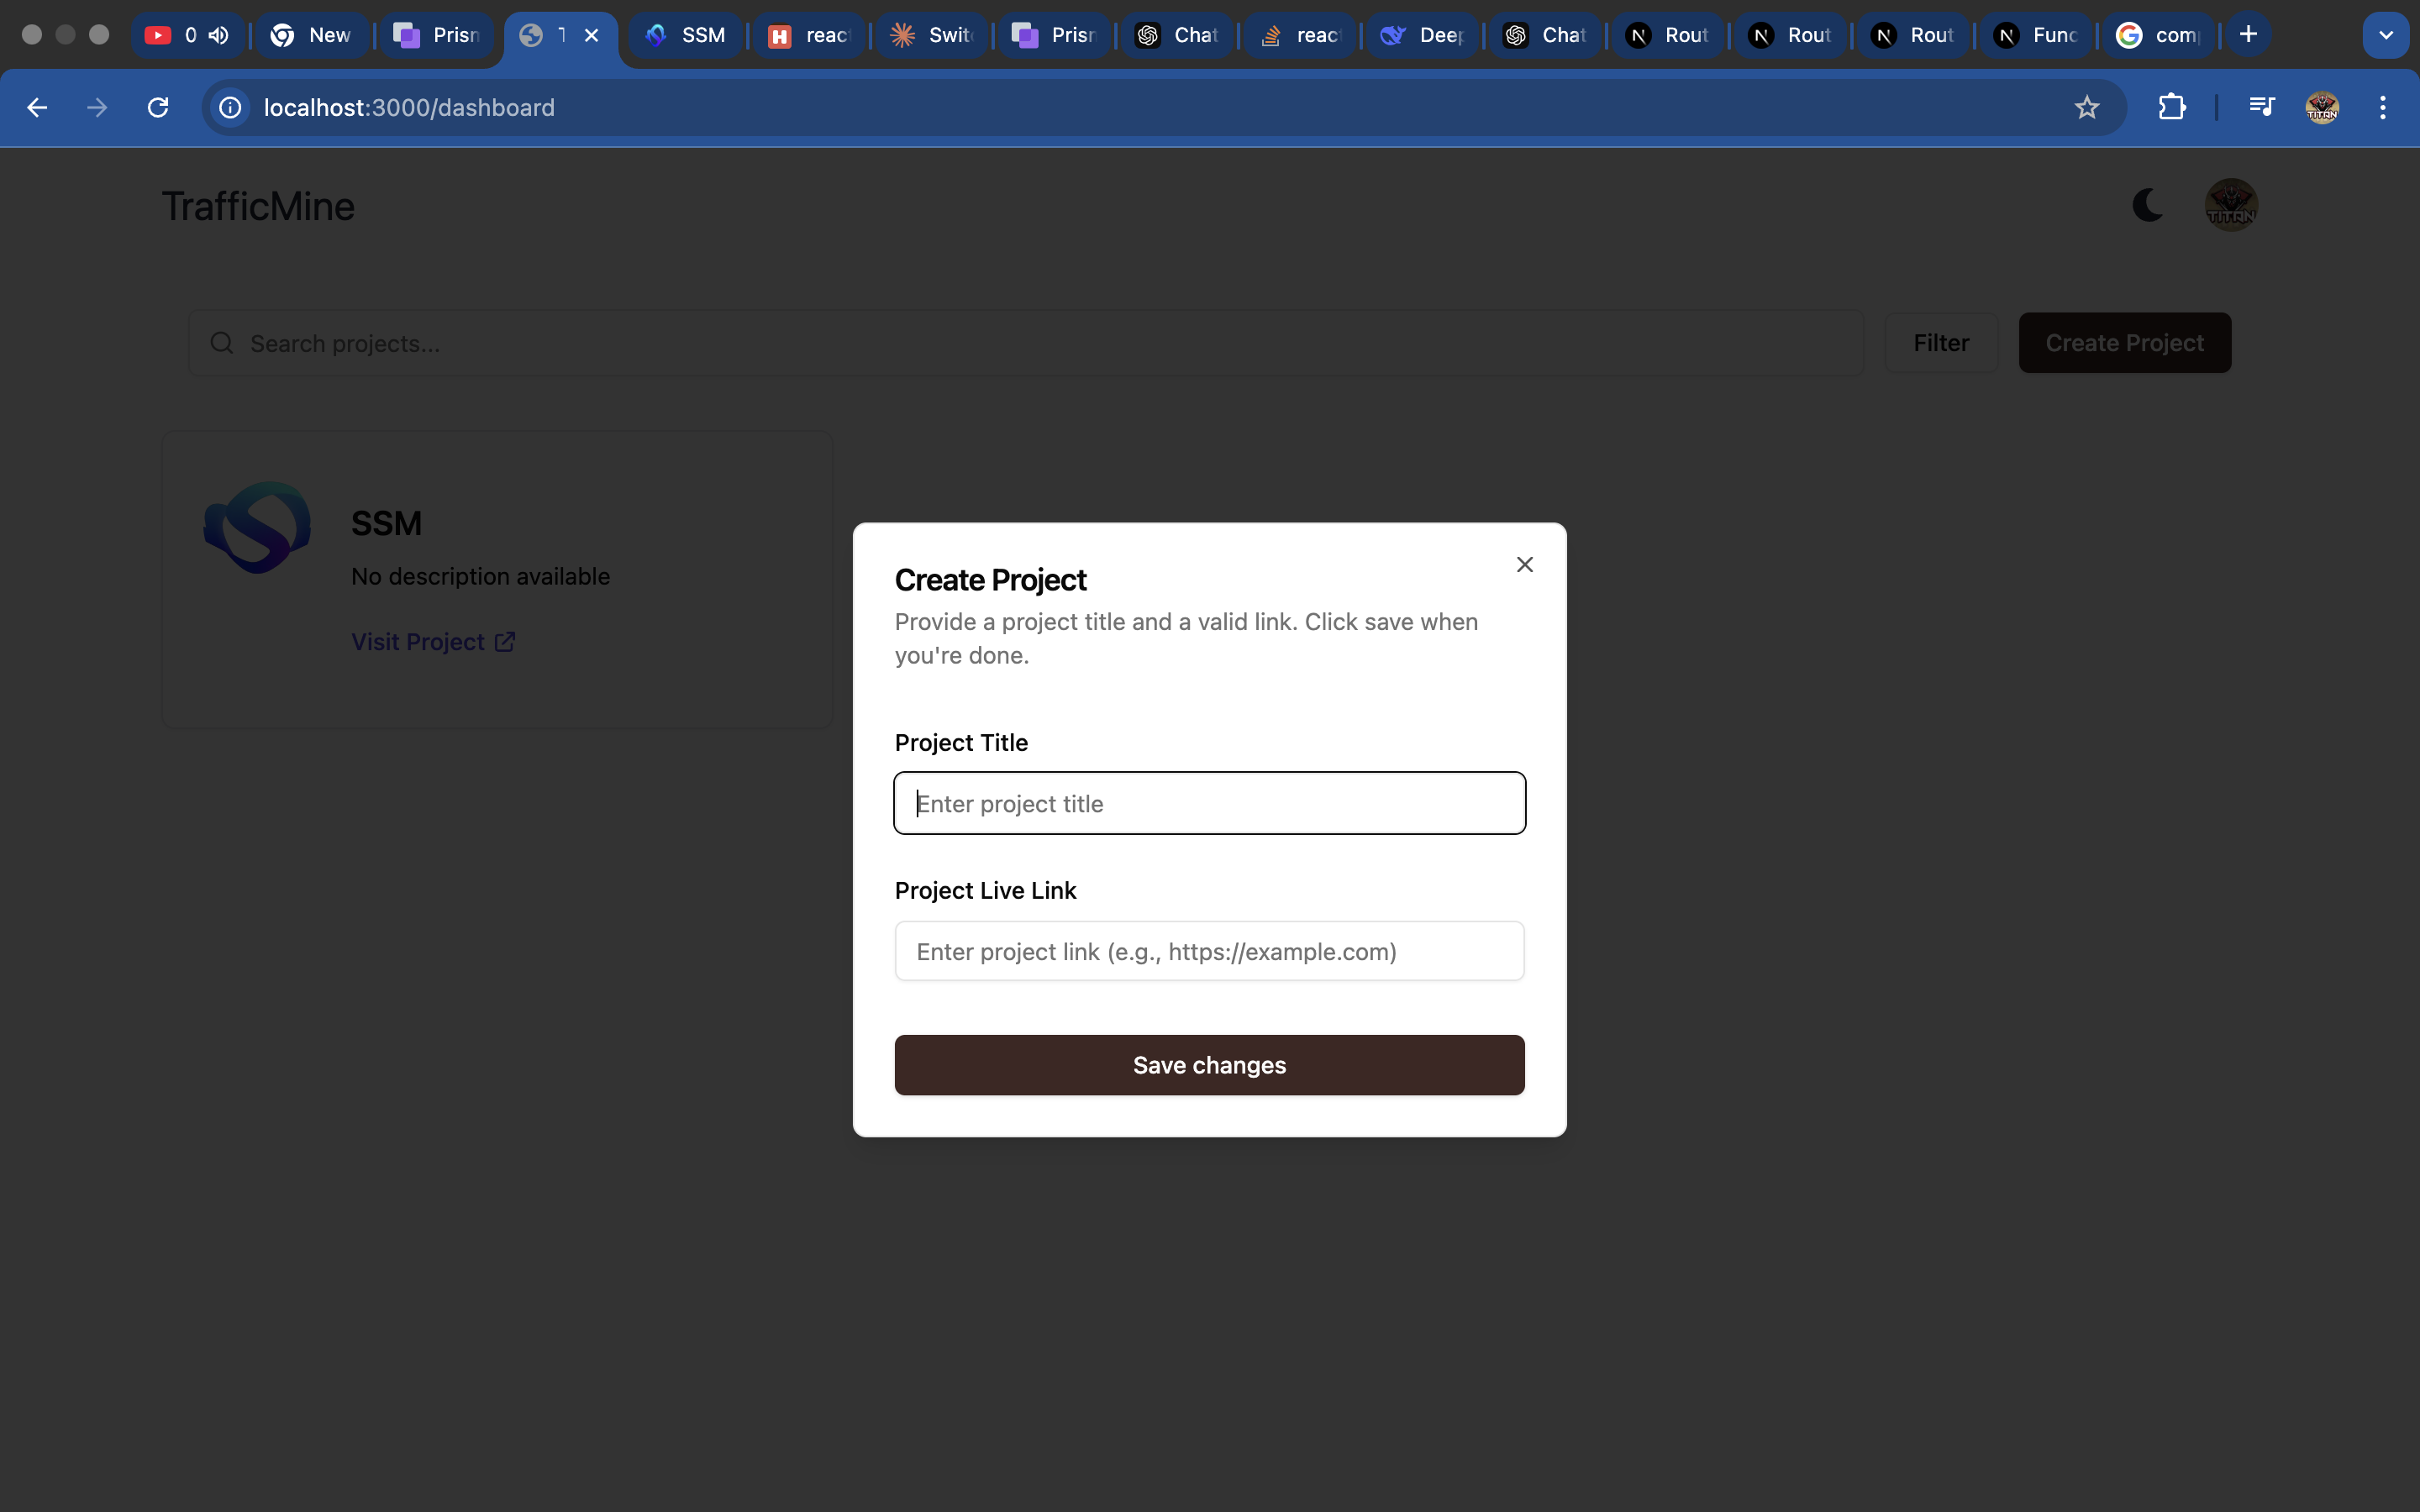The width and height of the screenshot is (2420, 1512).
Task: Click the Save changes button
Action: coord(1209,1065)
